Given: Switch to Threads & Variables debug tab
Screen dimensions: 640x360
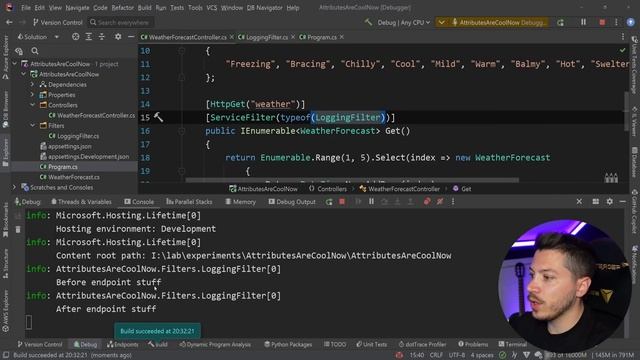Looking at the screenshot, I should tap(81, 202).
